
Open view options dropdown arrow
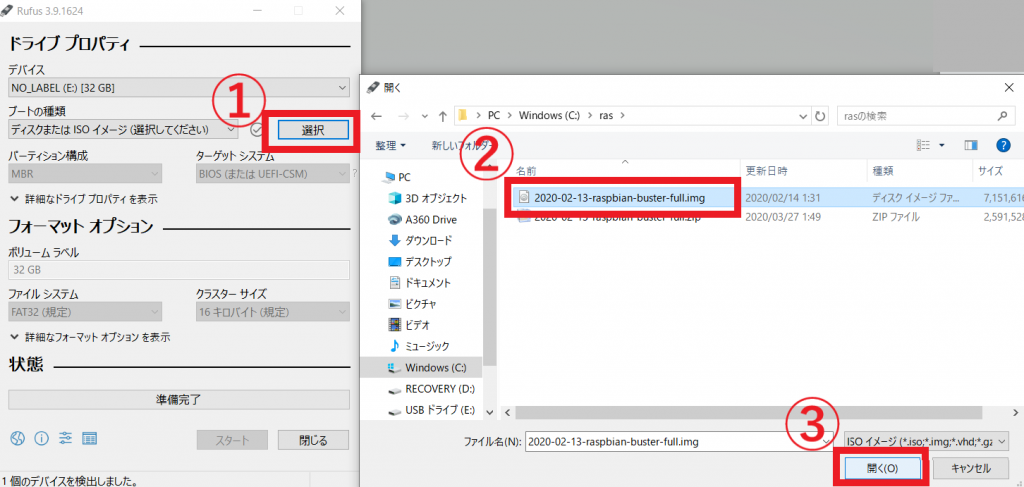coord(942,145)
